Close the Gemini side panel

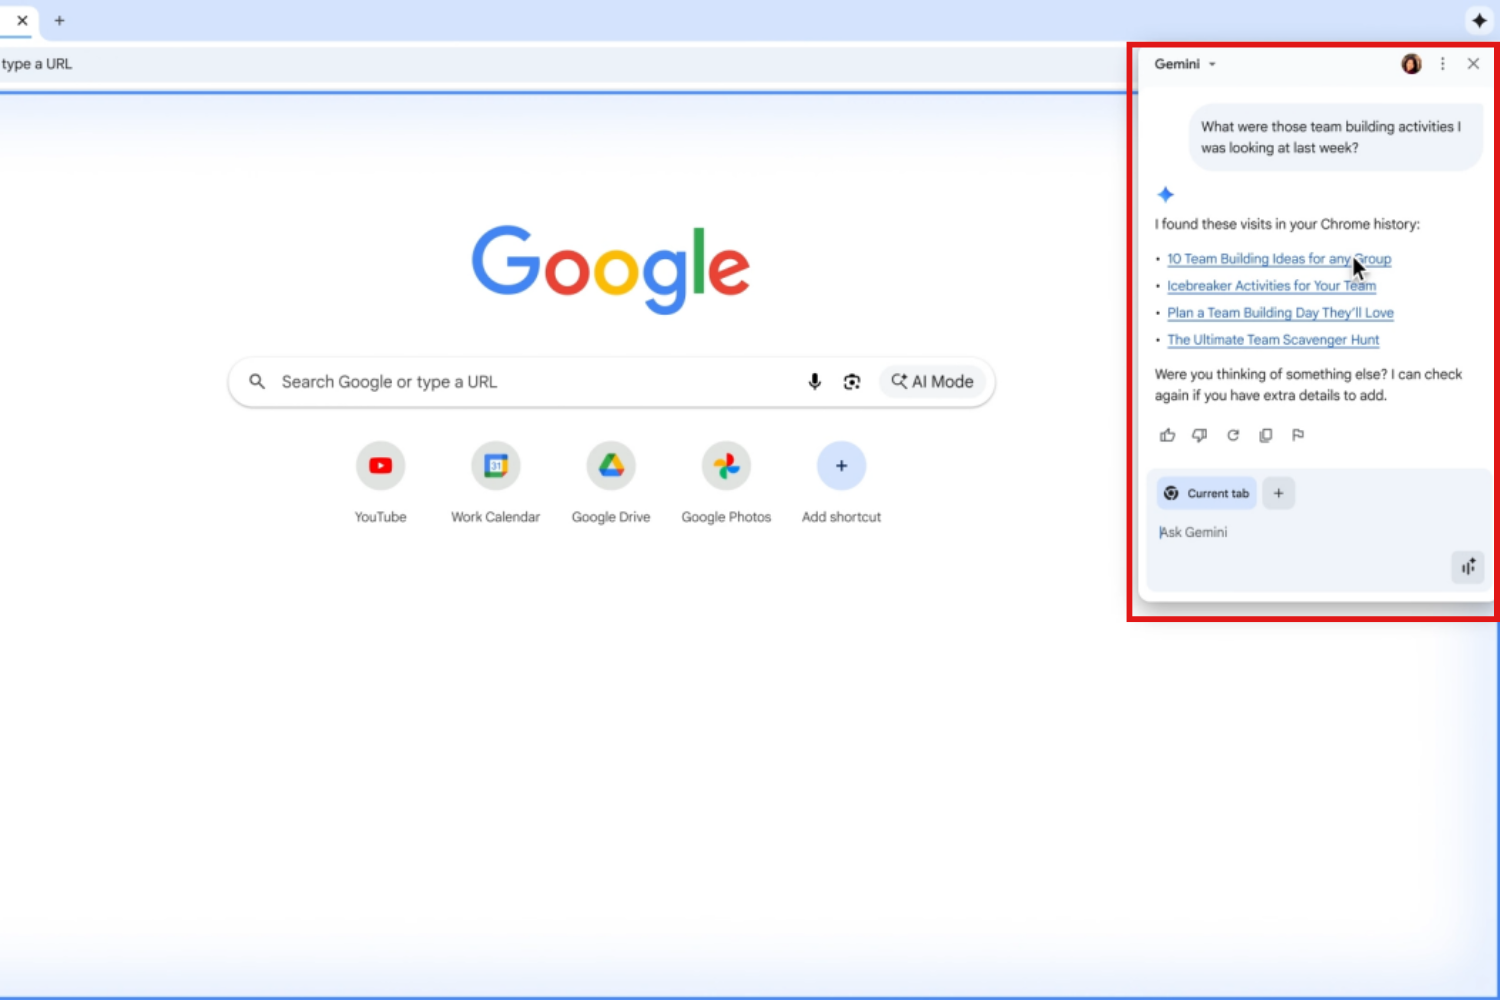click(1473, 64)
